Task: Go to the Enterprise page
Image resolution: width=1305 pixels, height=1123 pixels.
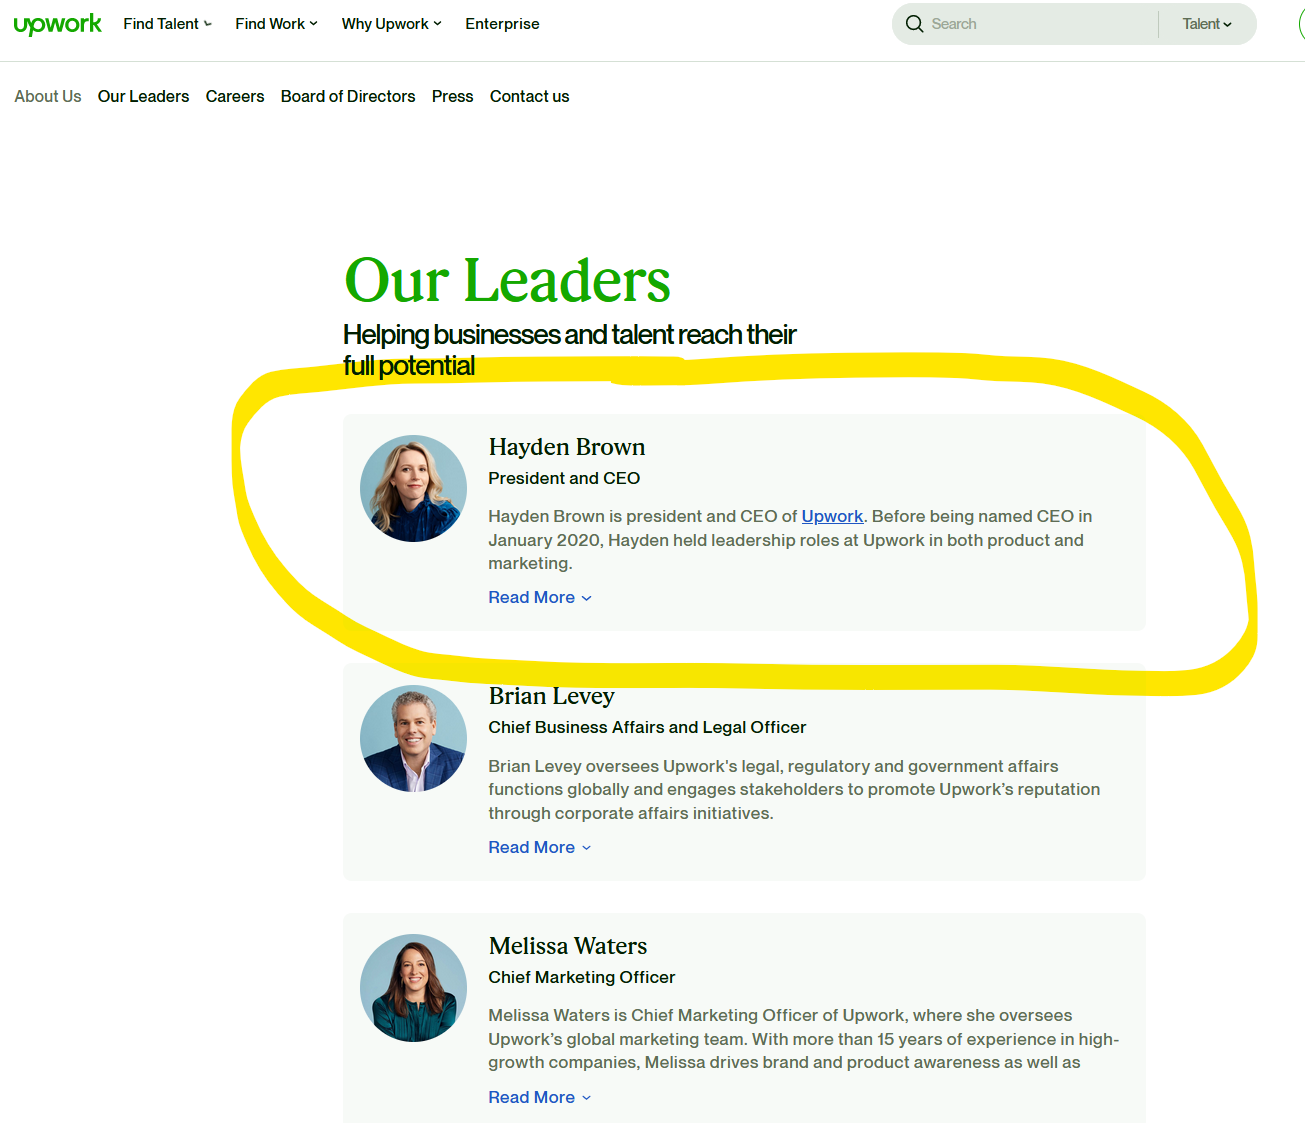Action: (x=502, y=24)
